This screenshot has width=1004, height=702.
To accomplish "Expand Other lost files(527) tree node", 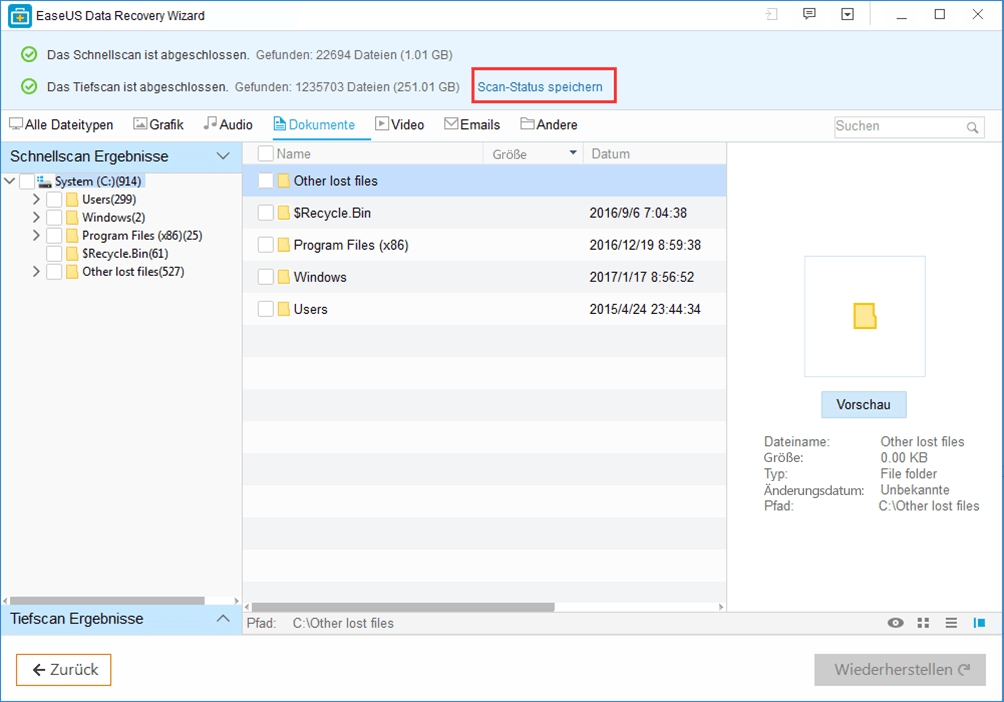I will pos(36,272).
